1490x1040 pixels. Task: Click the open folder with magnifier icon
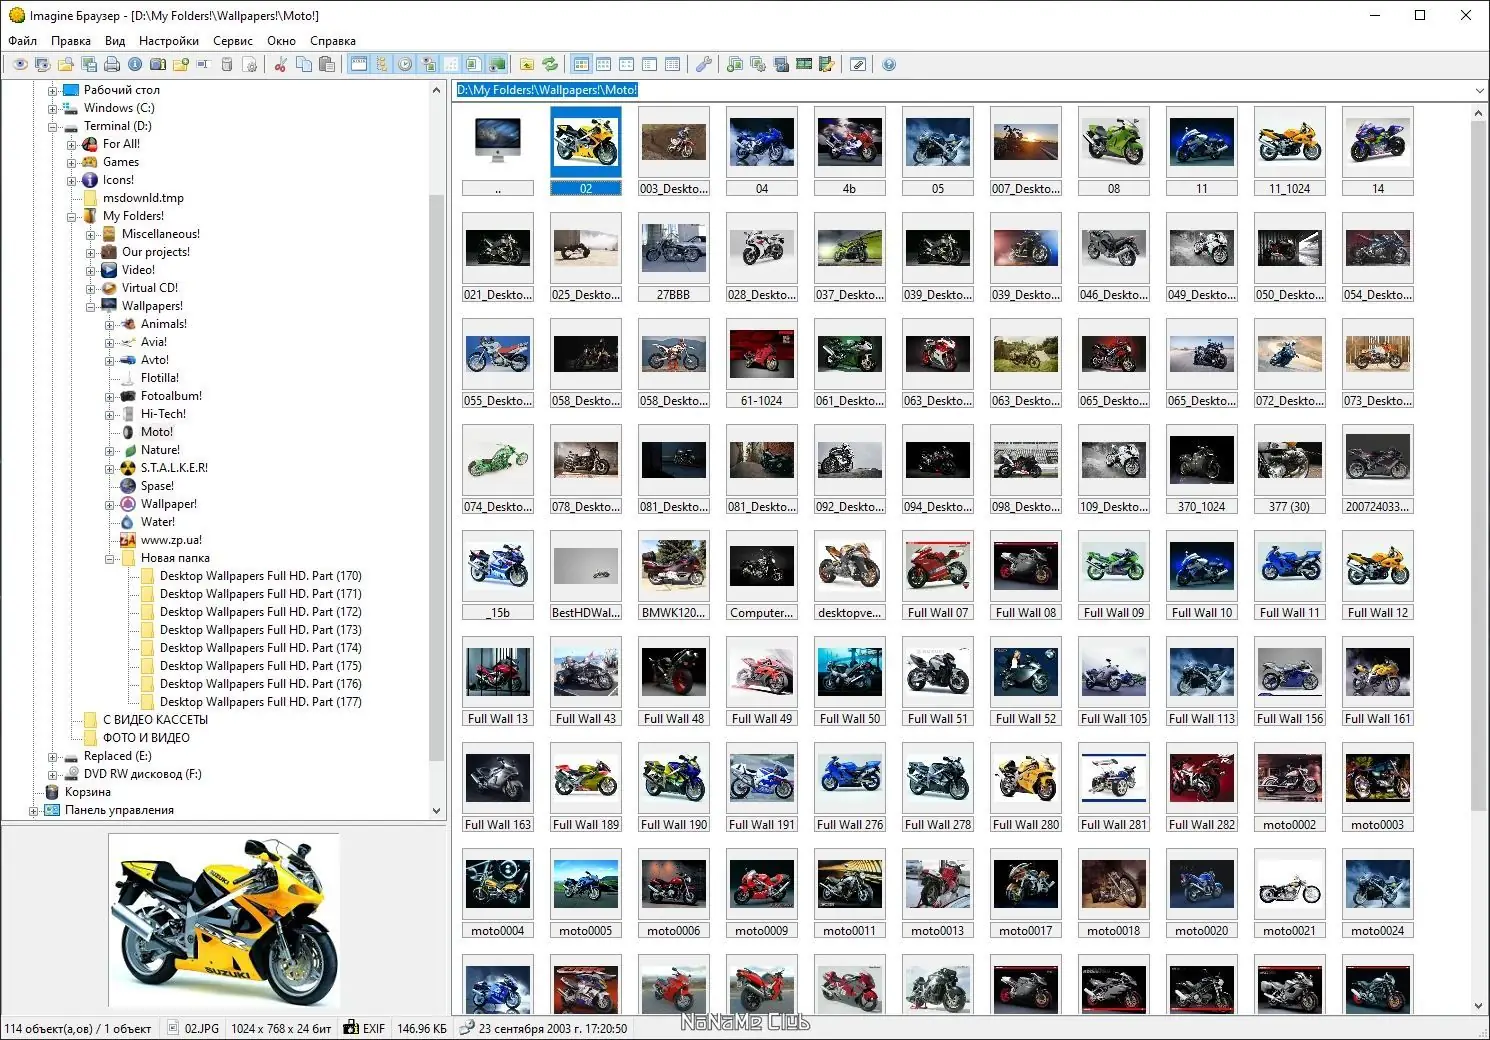pyautogui.click(x=65, y=64)
